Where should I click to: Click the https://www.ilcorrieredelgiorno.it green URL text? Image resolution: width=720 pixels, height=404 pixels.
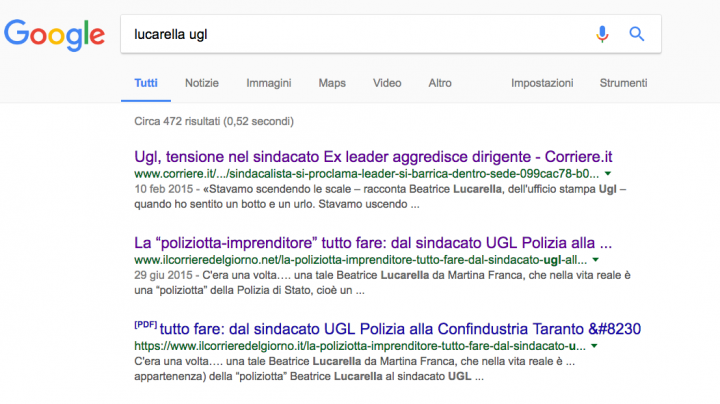point(360,346)
